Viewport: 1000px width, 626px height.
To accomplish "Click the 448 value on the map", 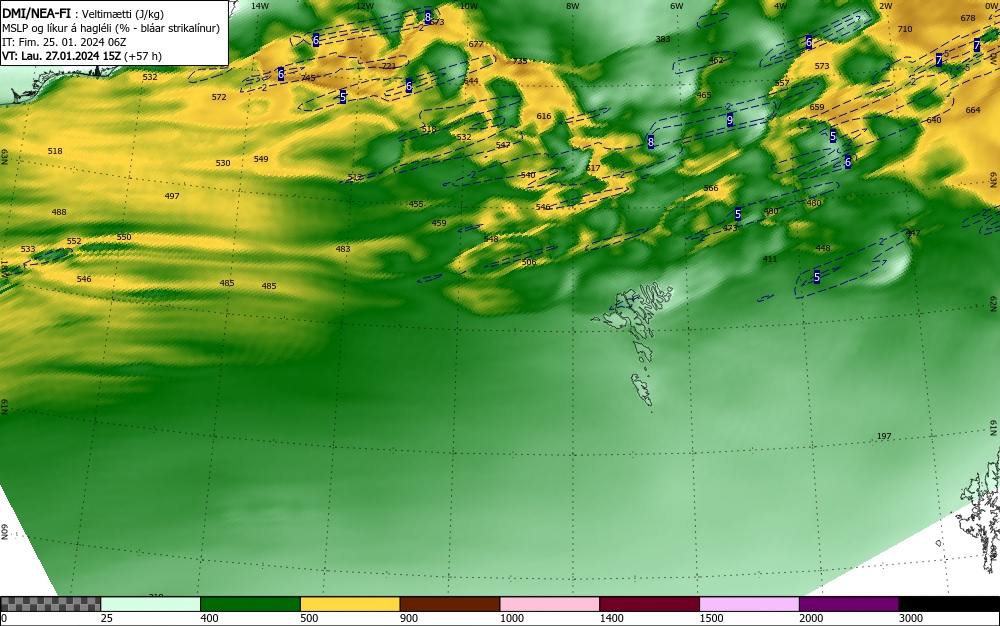I will point(823,248).
